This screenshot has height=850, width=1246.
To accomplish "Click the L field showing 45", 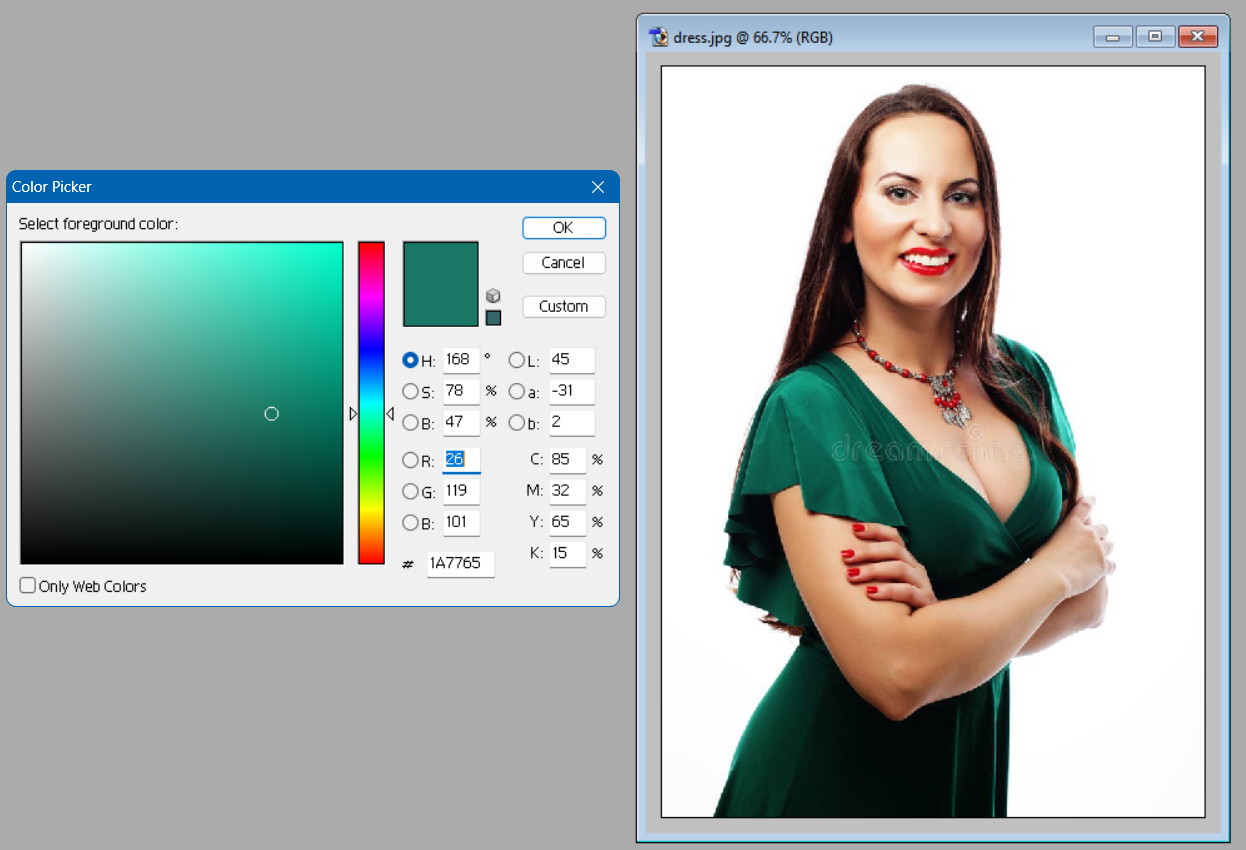I will [x=572, y=360].
